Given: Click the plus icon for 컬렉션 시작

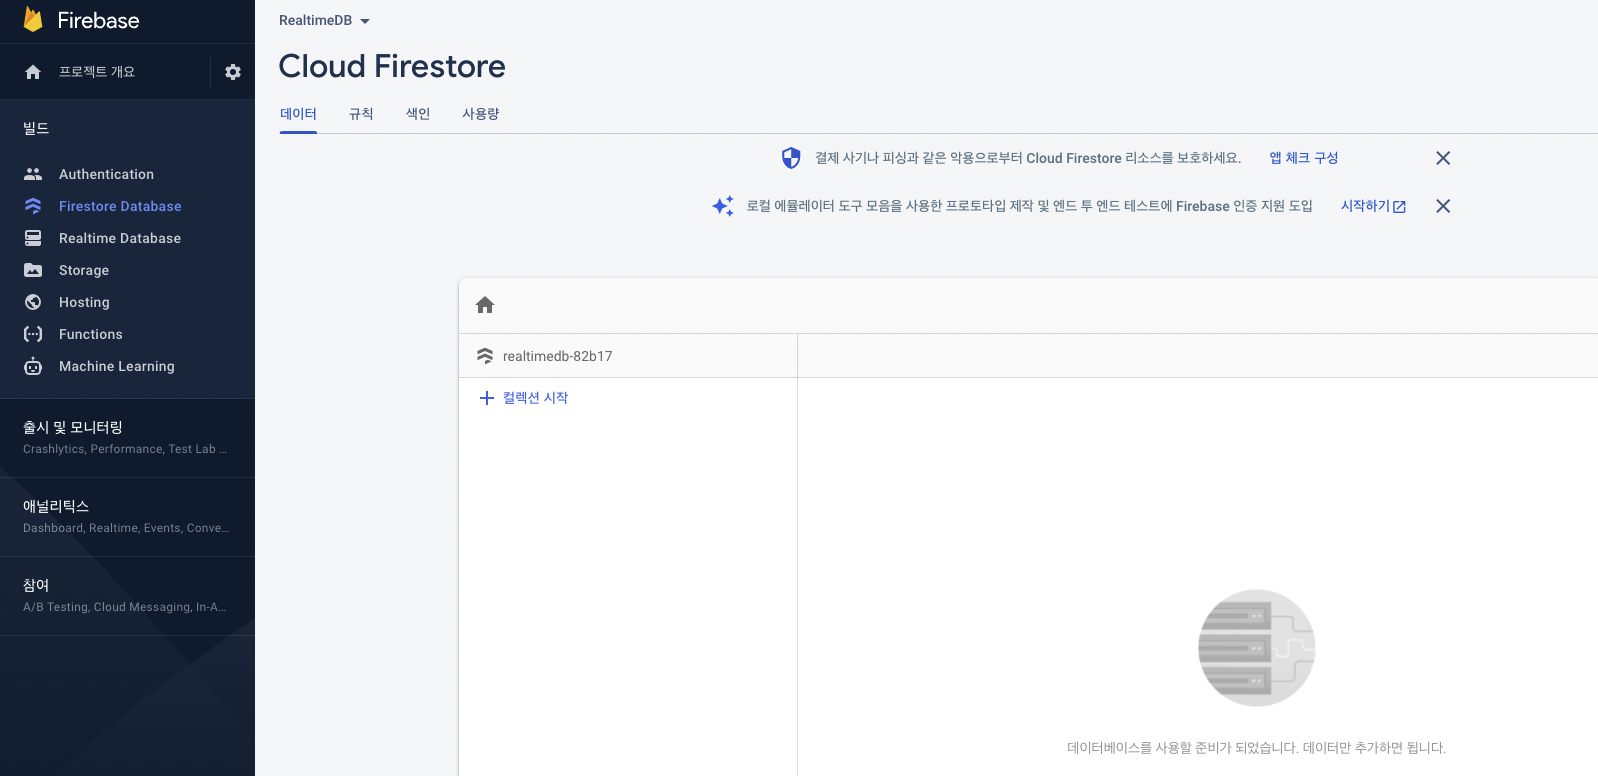Looking at the screenshot, I should point(487,398).
